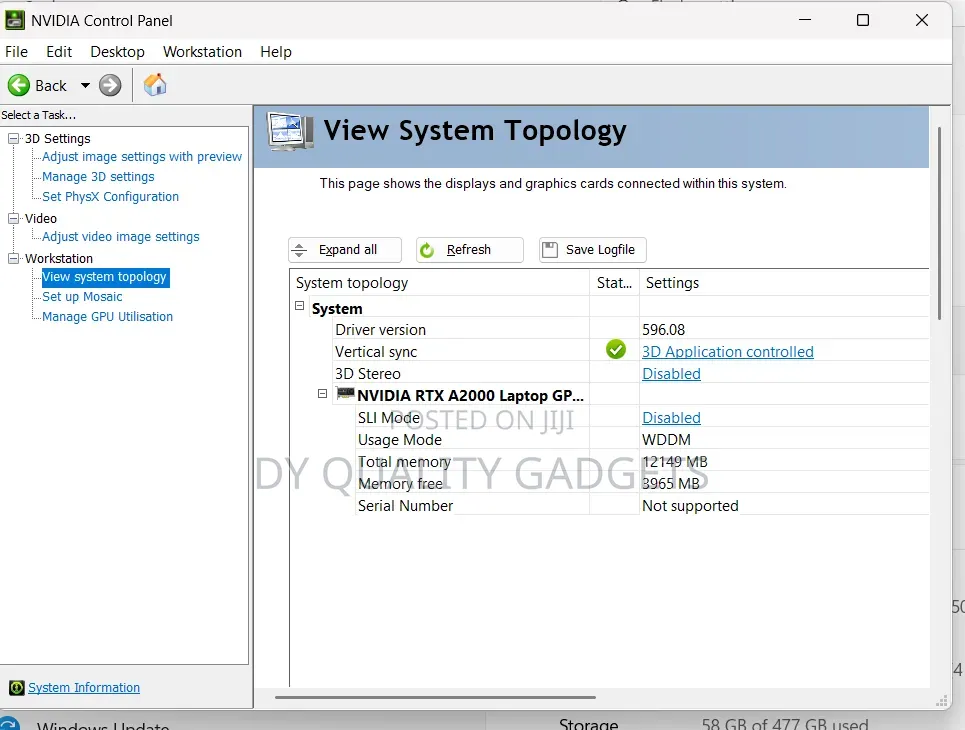Image resolution: width=965 pixels, height=730 pixels.
Task: Click the green Vertical sync status checkmark
Action: pos(615,350)
